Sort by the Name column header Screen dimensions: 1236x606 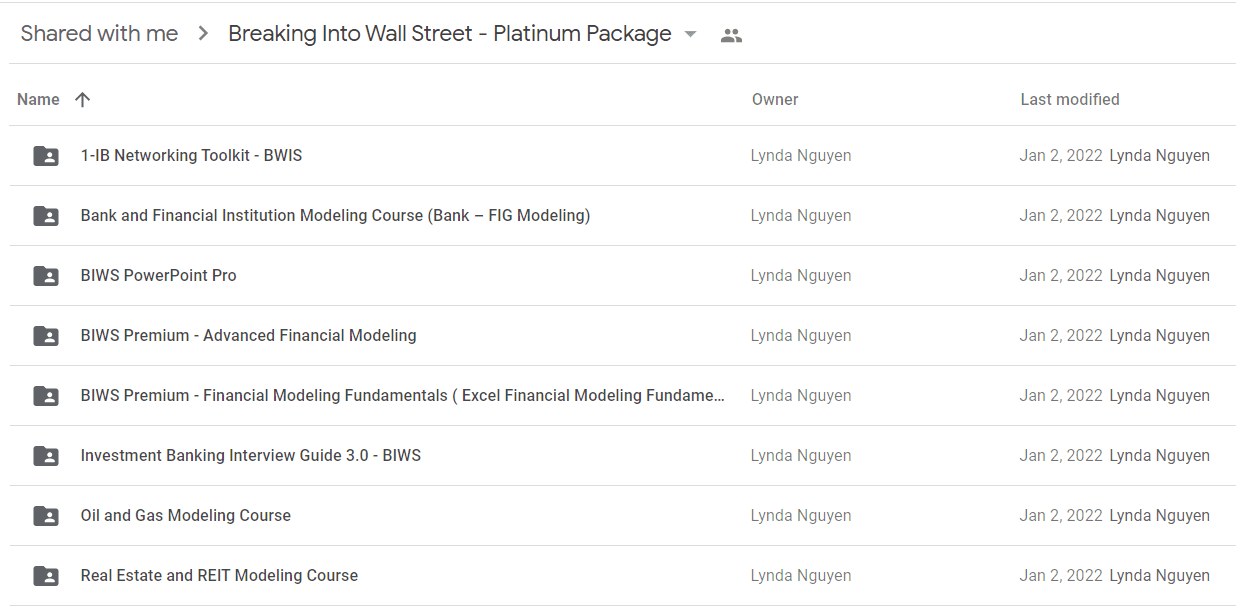(38, 99)
